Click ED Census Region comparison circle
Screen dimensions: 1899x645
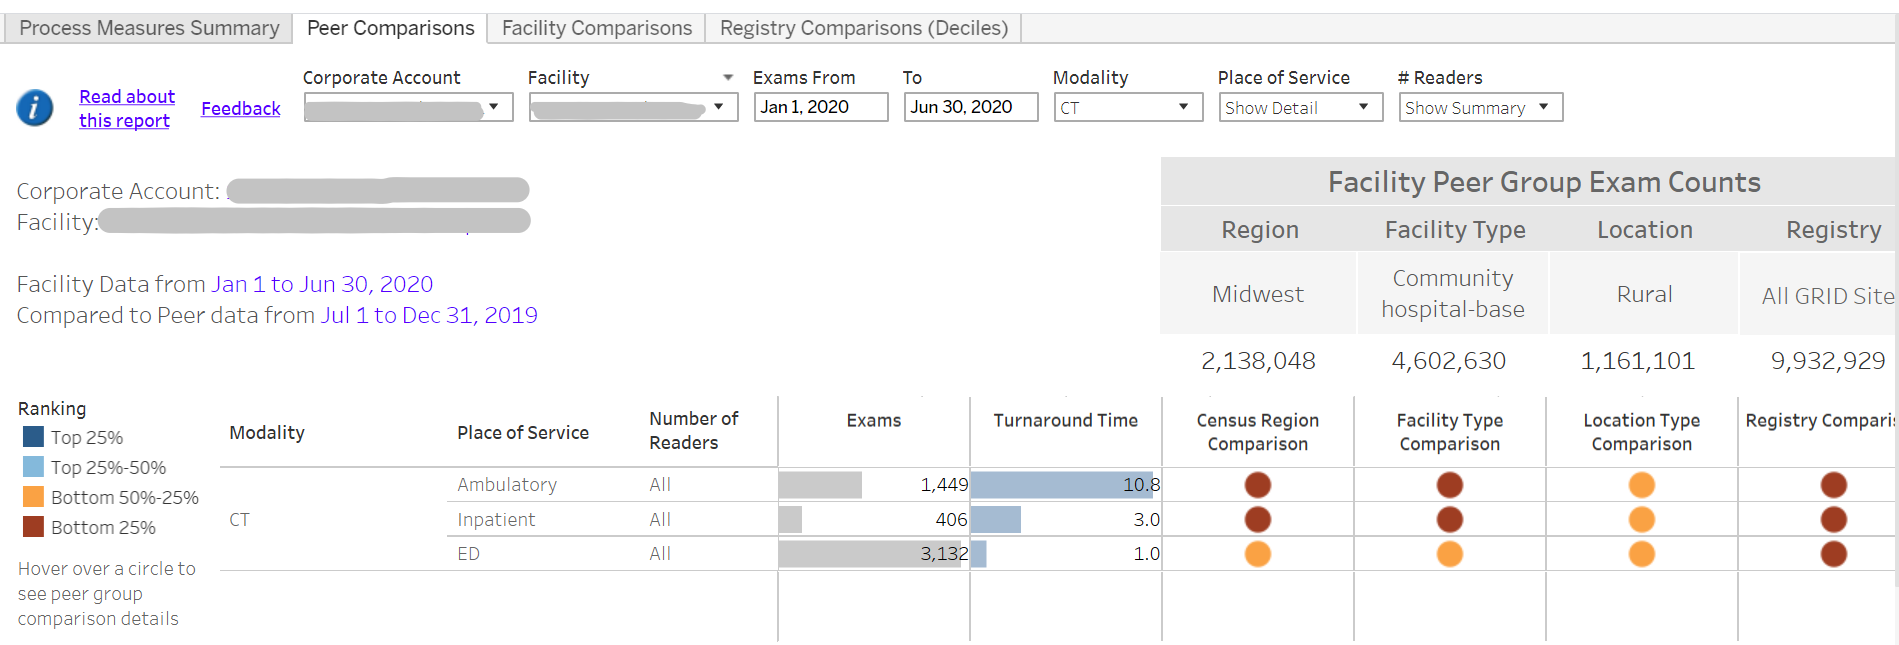pos(1257,554)
